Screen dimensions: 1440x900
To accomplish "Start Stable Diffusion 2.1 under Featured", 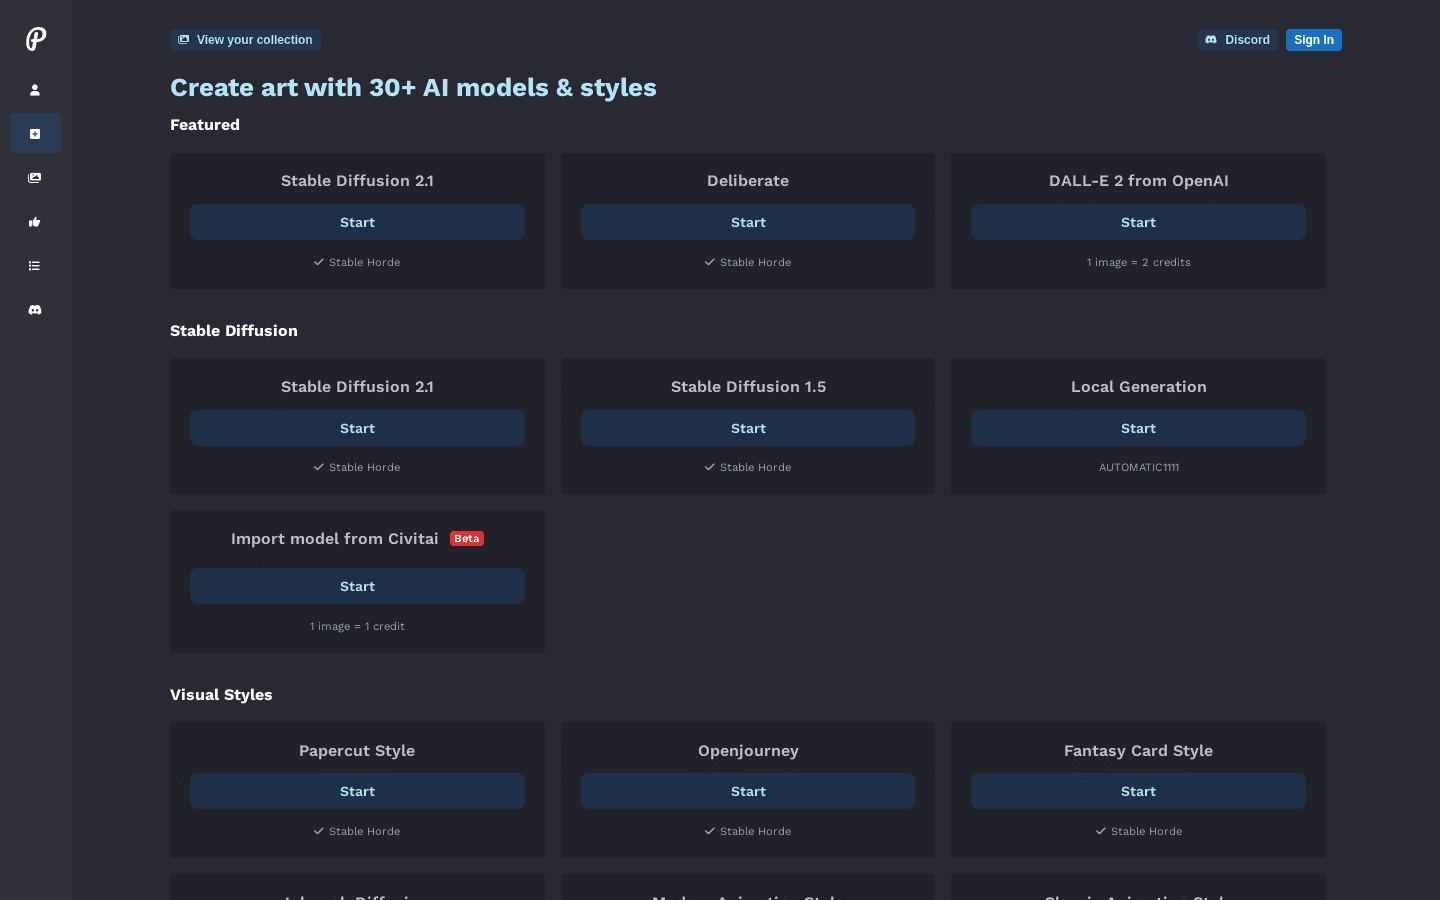I will [x=357, y=222].
